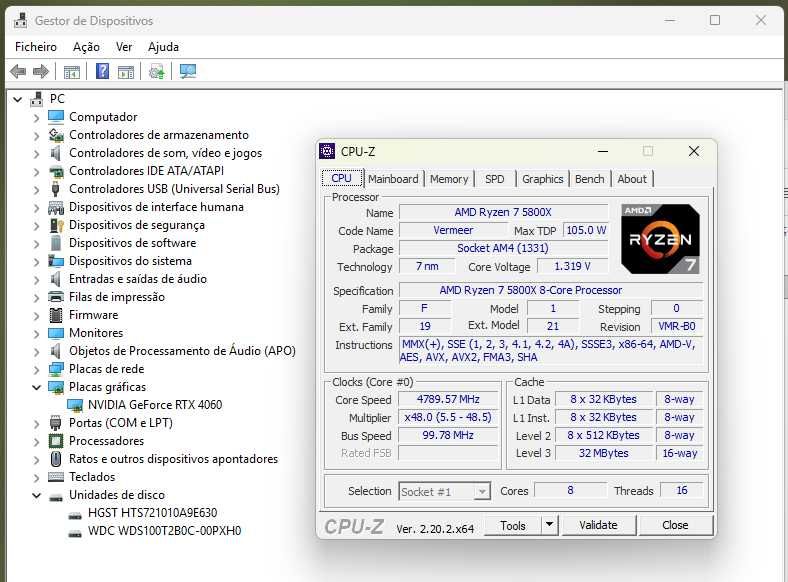Open the About tab

[x=632, y=179]
